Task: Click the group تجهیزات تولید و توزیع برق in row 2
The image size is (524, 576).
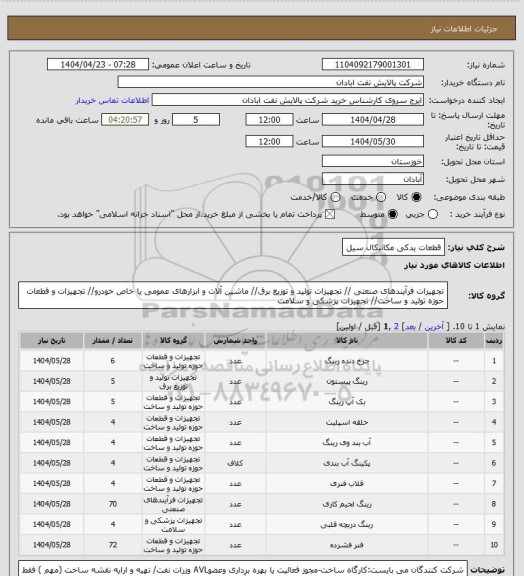Action: [173, 382]
